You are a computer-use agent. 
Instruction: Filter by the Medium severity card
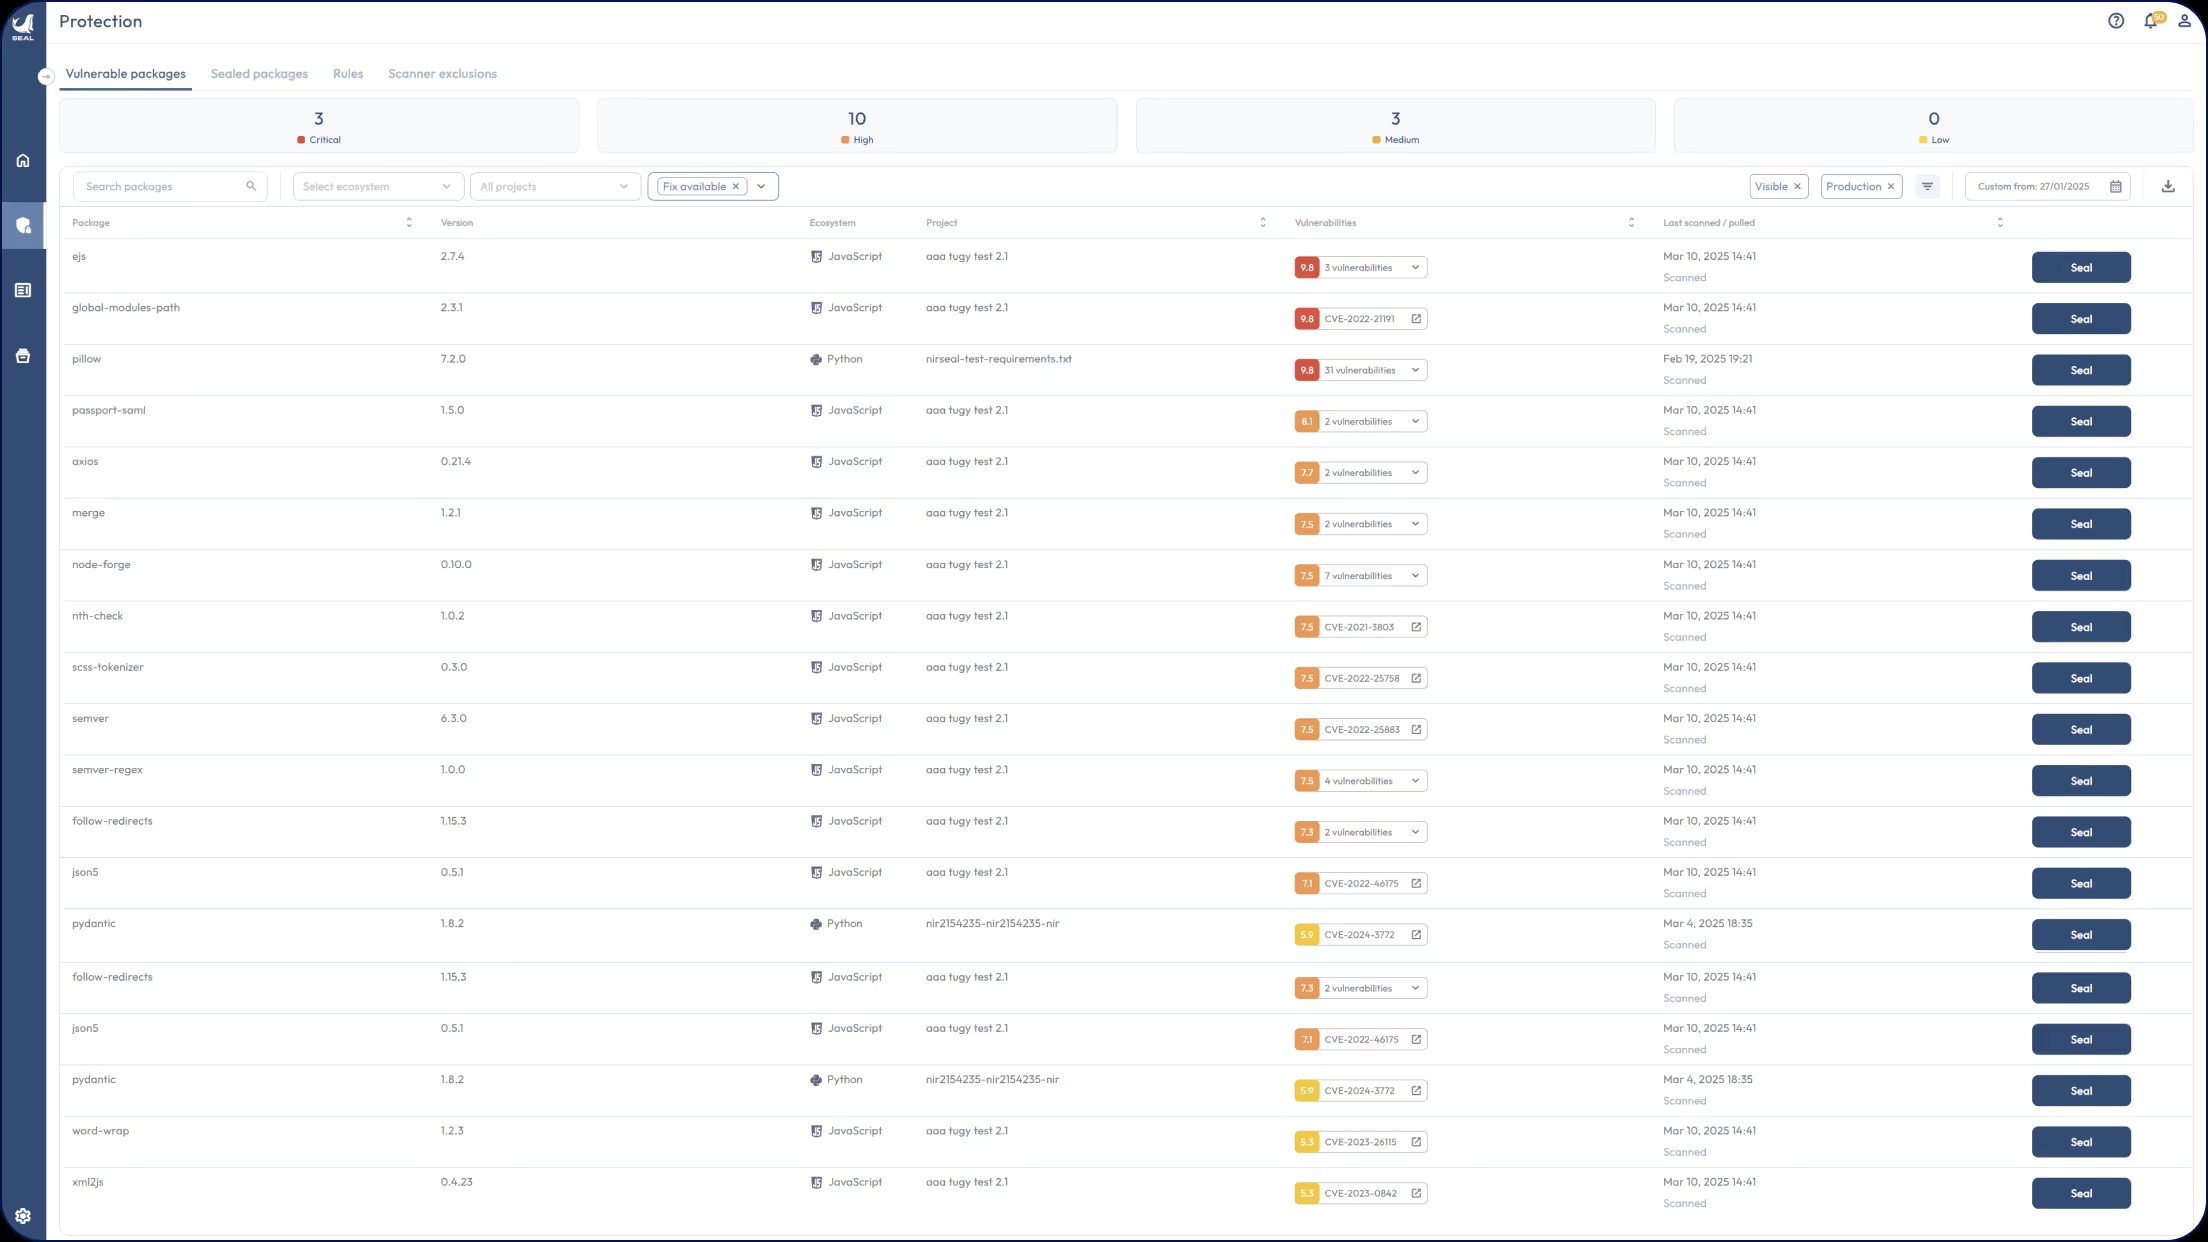pyautogui.click(x=1395, y=126)
